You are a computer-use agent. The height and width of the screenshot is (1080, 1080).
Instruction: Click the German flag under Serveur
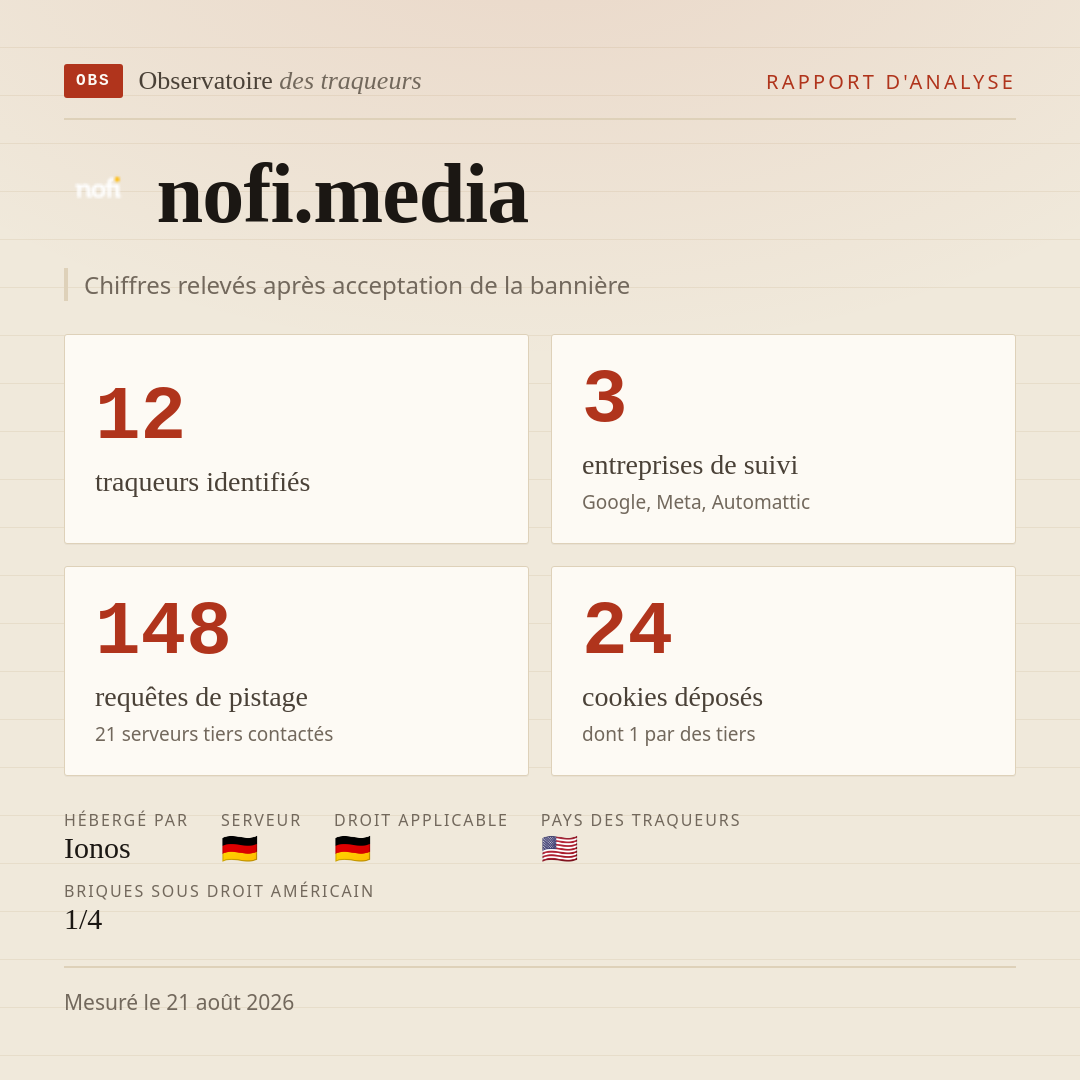tap(239, 849)
